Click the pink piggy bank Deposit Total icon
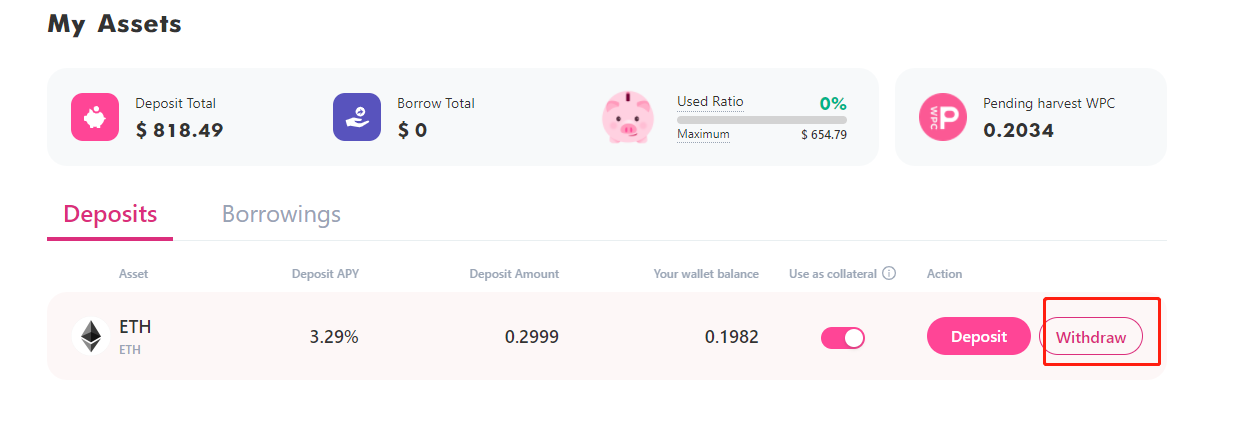This screenshot has height=448, width=1245. [95, 117]
